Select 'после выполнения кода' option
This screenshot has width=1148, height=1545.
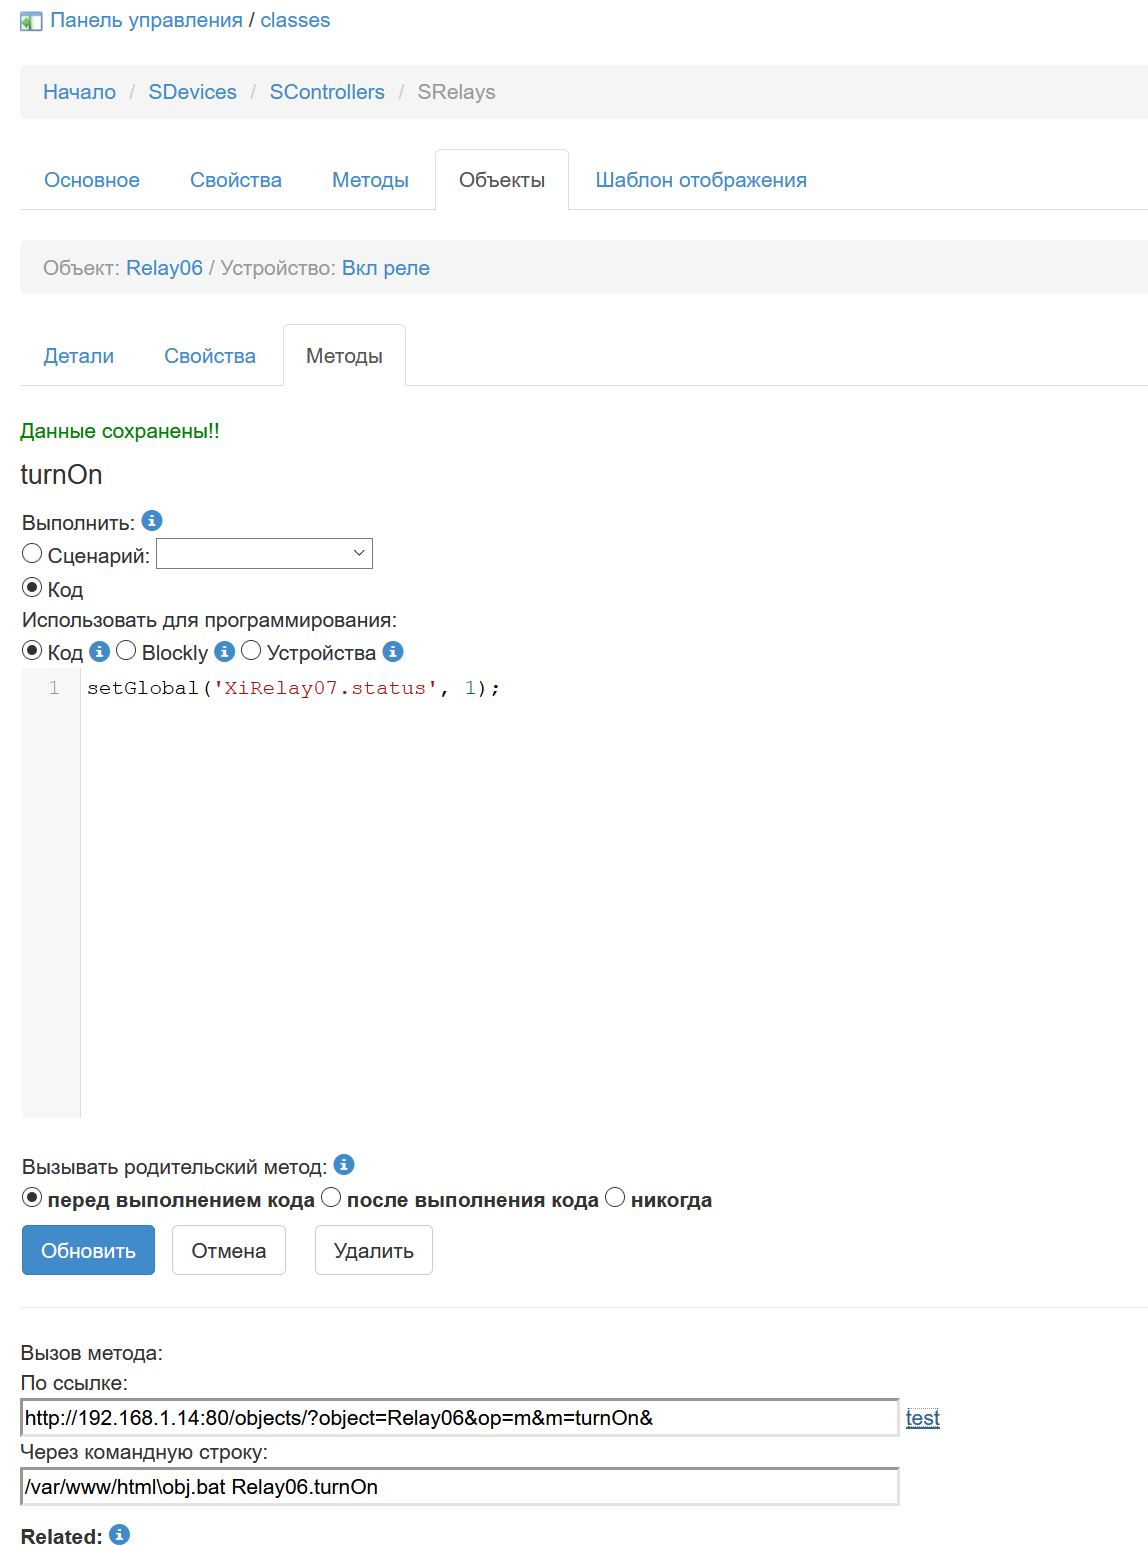[331, 1197]
